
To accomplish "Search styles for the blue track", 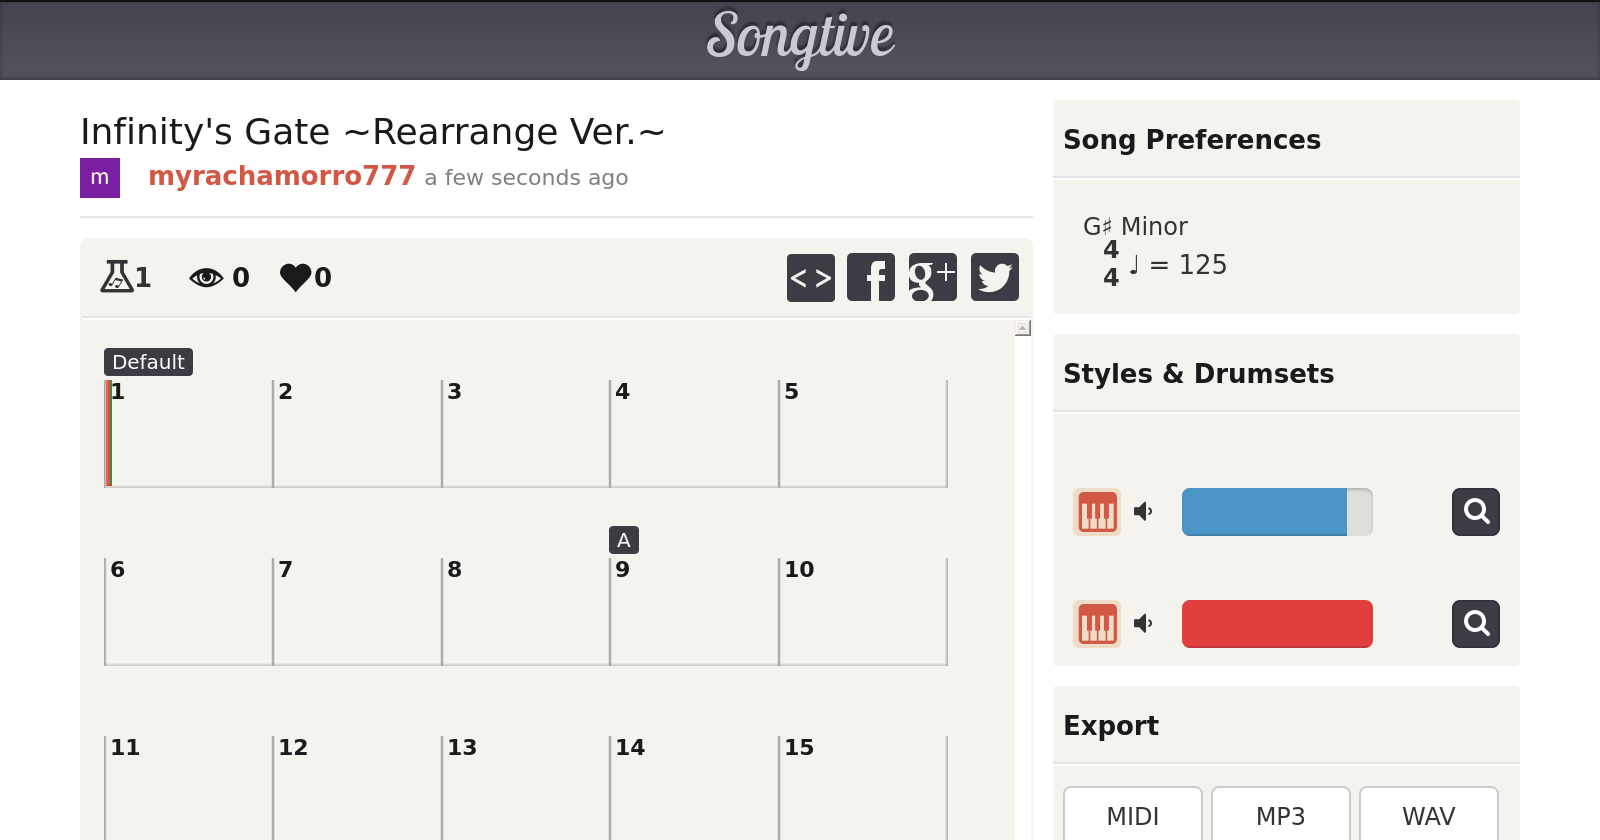I will [x=1475, y=512].
